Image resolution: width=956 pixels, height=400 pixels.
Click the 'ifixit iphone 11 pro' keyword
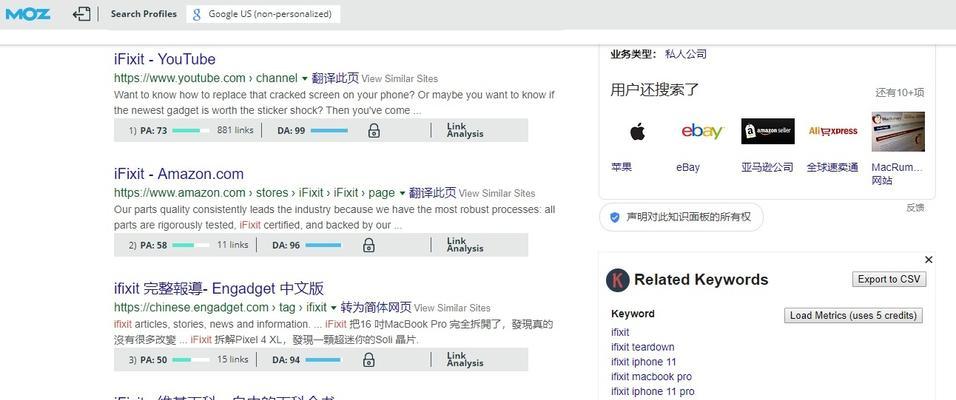[652, 391]
